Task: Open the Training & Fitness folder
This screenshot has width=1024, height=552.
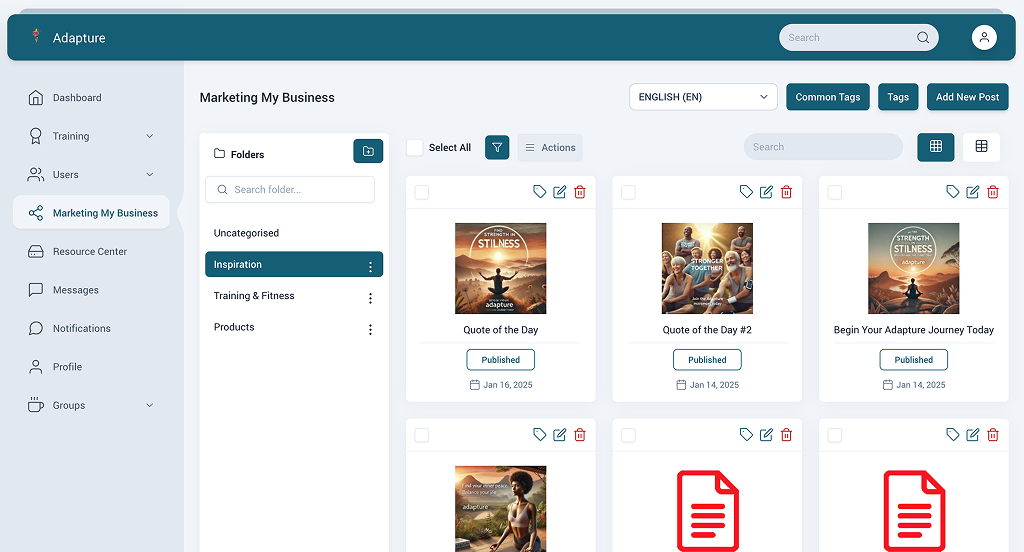Action: [254, 296]
